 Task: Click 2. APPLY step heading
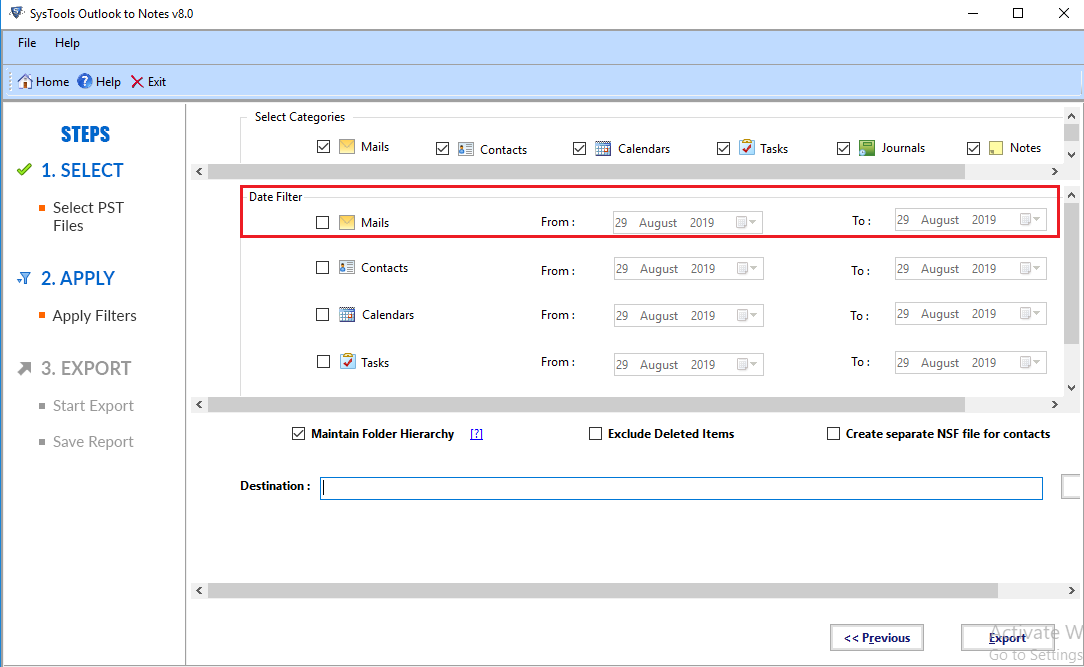pos(78,278)
